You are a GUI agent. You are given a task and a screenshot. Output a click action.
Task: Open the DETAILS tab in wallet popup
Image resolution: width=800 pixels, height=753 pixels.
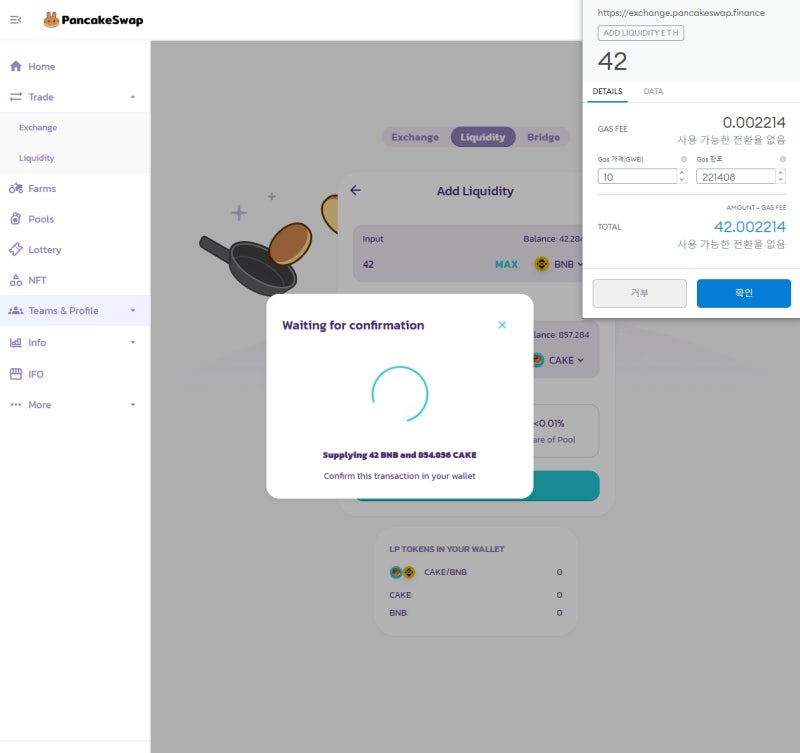[607, 91]
